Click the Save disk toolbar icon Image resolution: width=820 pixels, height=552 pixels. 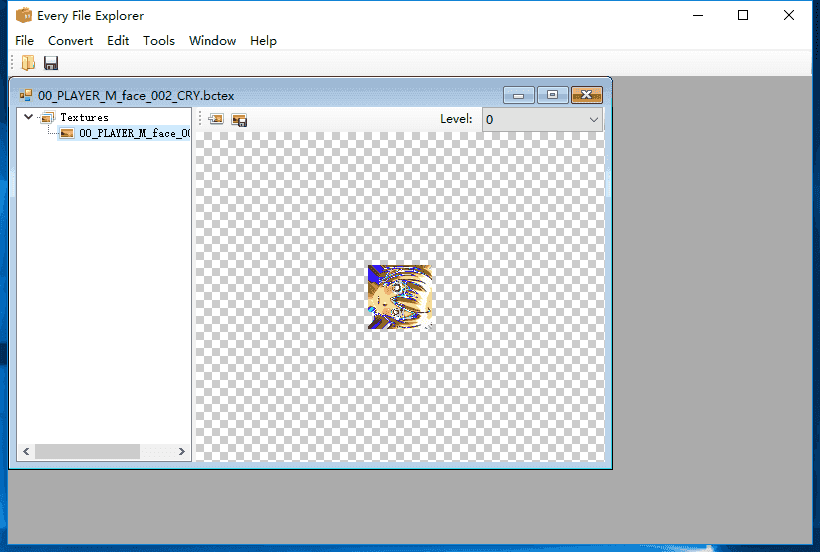[51, 63]
